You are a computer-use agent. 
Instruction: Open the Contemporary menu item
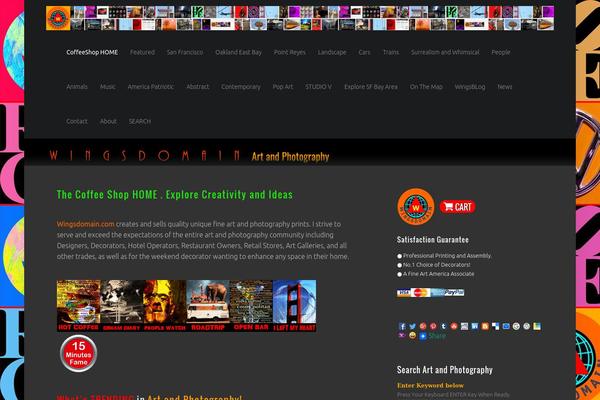click(x=241, y=87)
